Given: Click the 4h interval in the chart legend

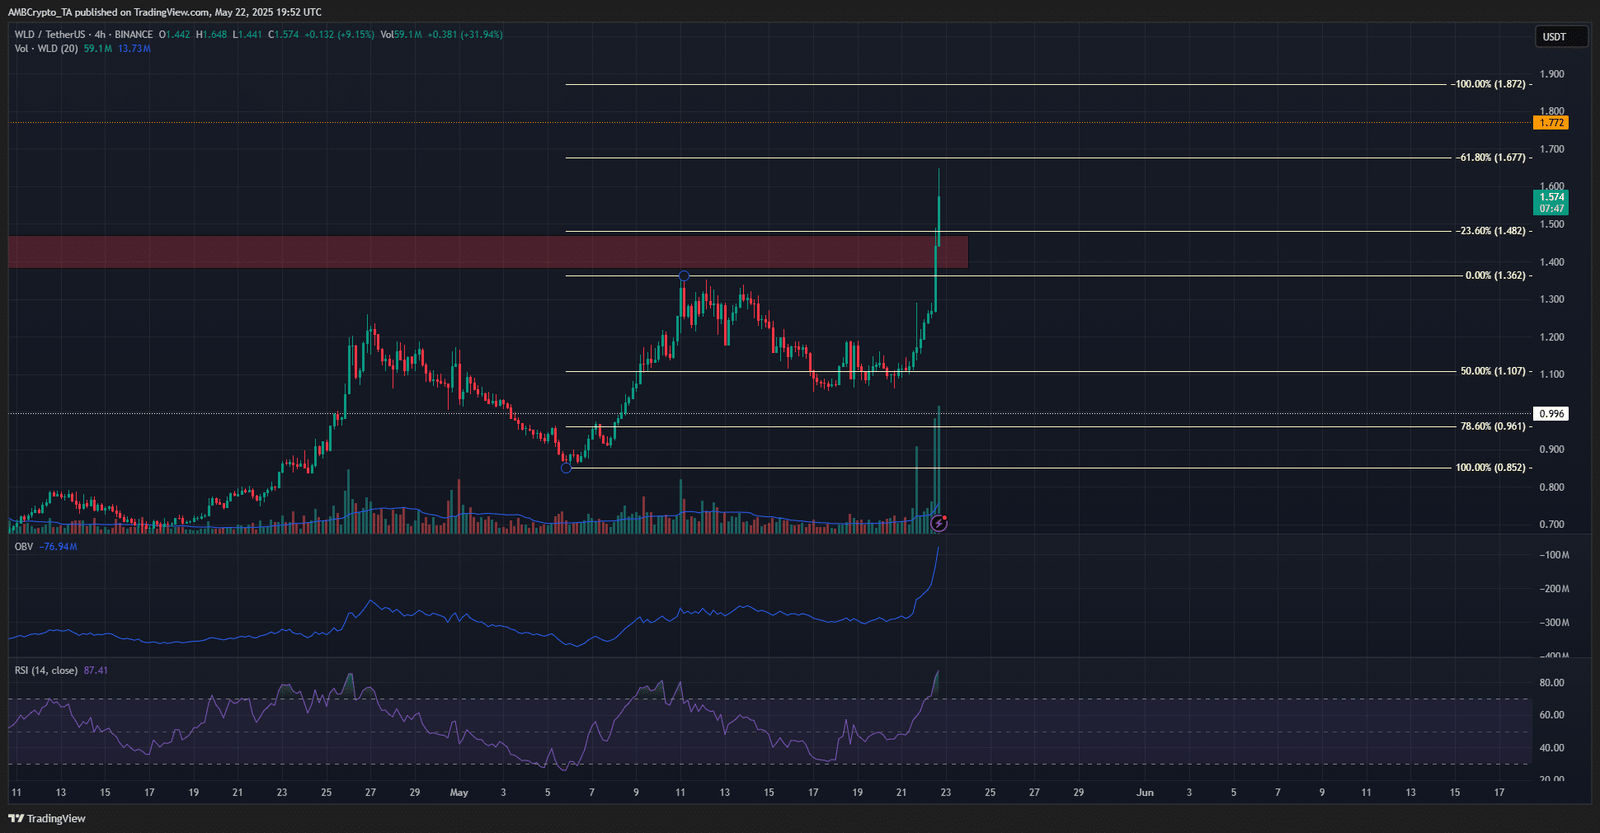Looking at the screenshot, I should coord(100,35).
